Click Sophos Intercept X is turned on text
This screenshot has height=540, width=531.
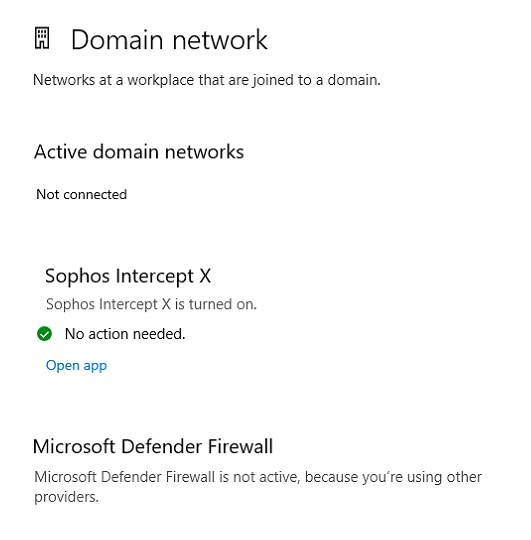pos(152,304)
